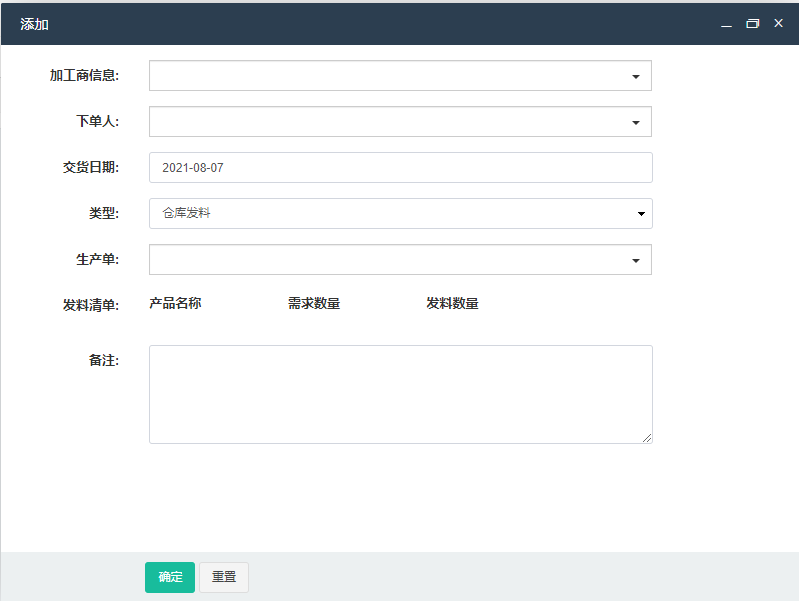Close the 添加 dialog
Image resolution: width=799 pixels, height=601 pixels.
click(x=778, y=23)
